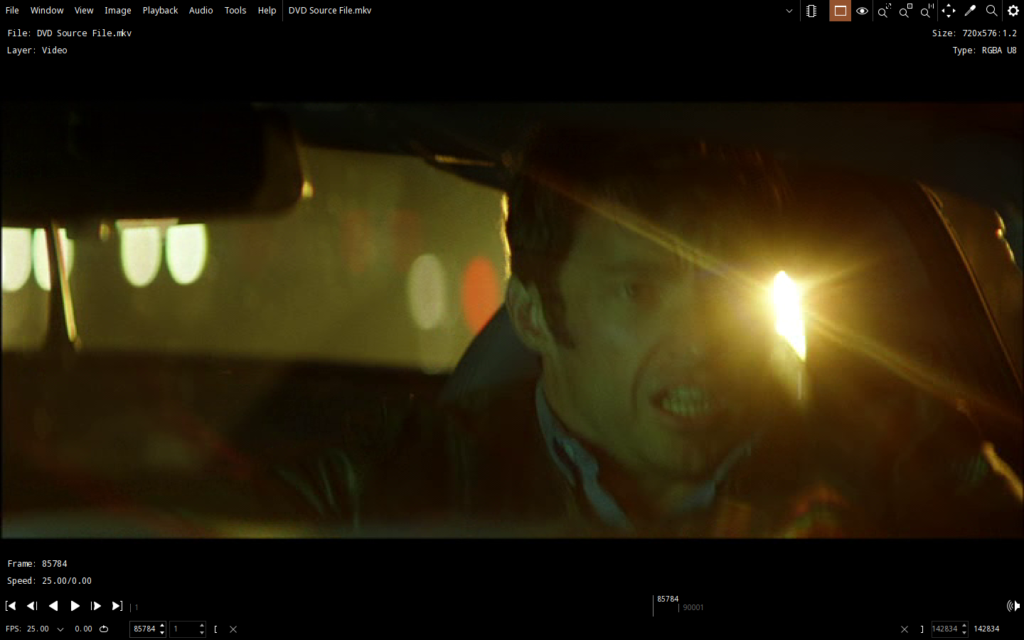
Task: Click the DVD Source File.mkv filename entry
Action: pos(330,10)
